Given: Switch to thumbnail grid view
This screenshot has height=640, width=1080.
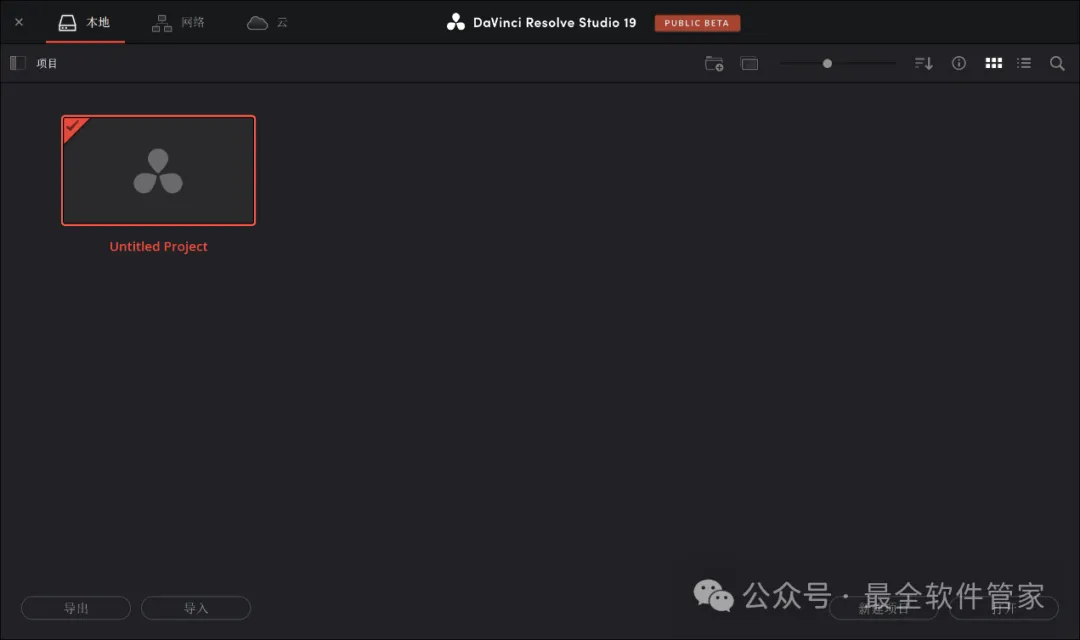Looking at the screenshot, I should tap(993, 63).
